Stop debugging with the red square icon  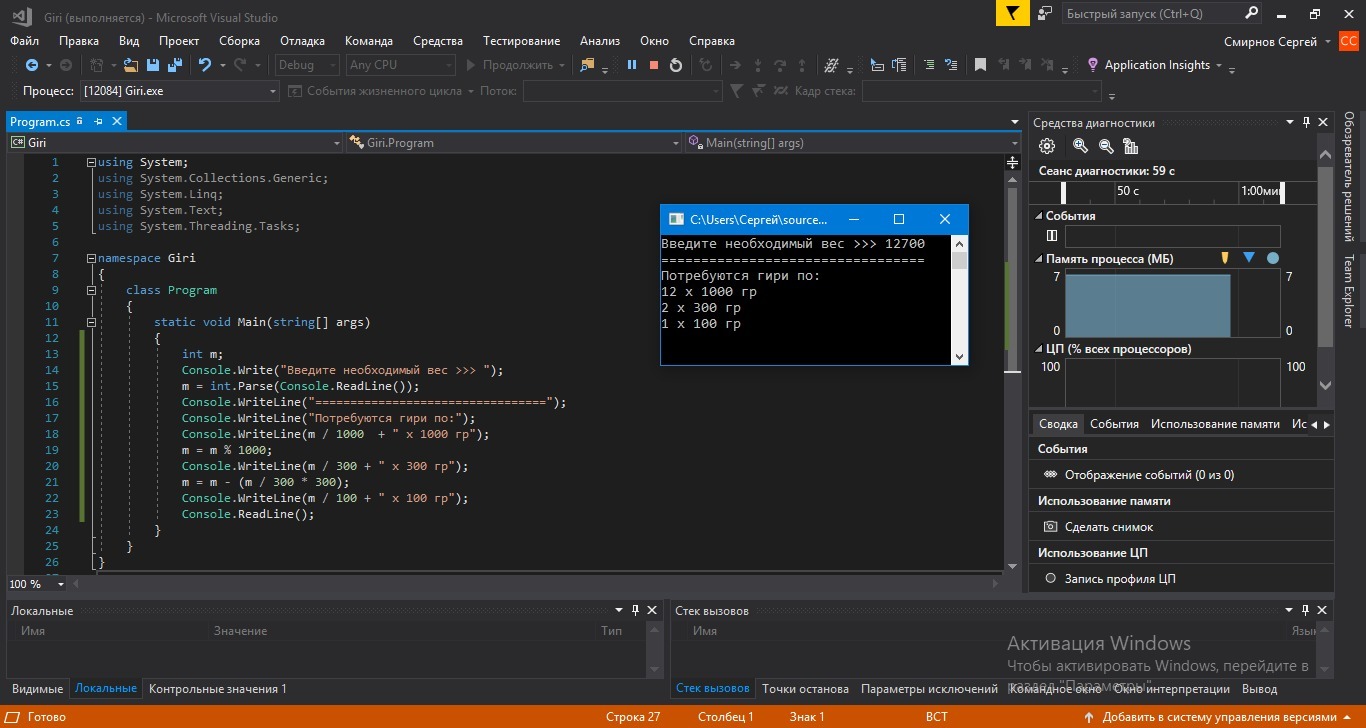pyautogui.click(x=654, y=65)
